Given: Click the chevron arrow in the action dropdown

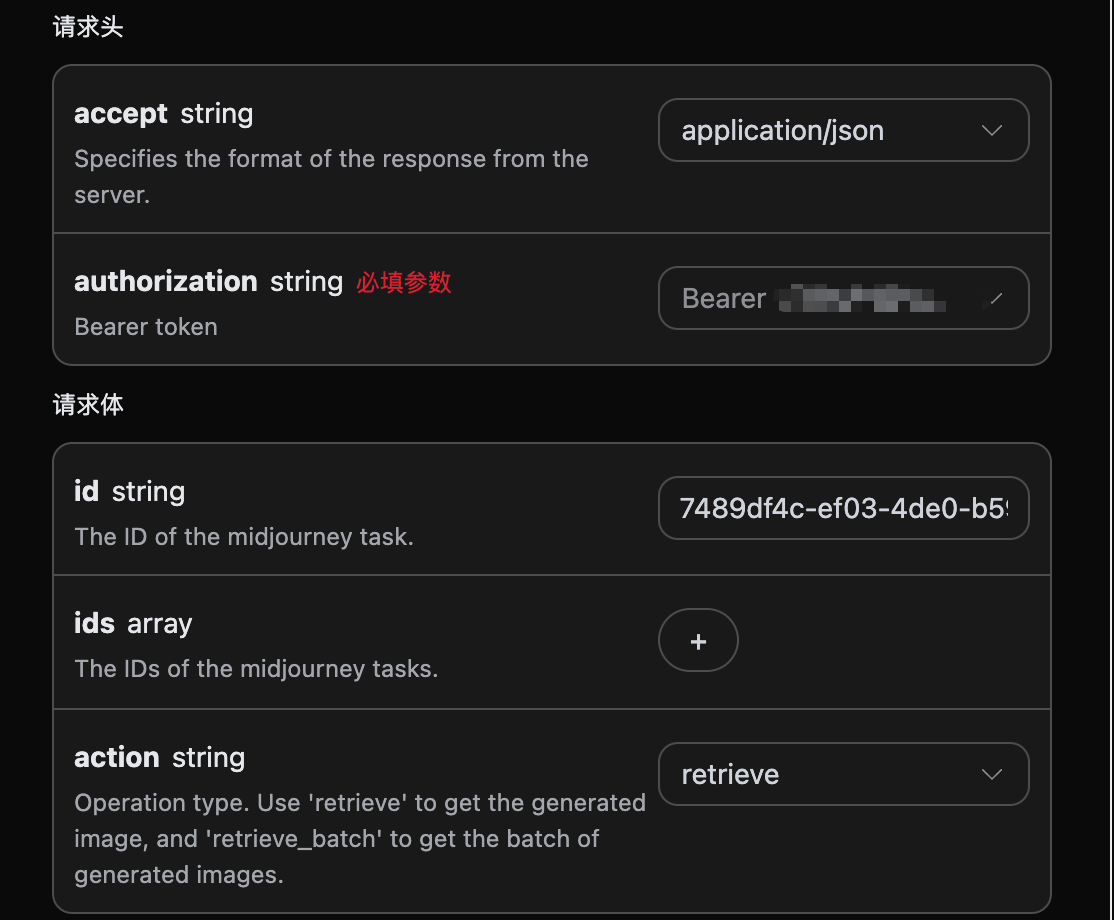Looking at the screenshot, I should pyautogui.click(x=992, y=774).
